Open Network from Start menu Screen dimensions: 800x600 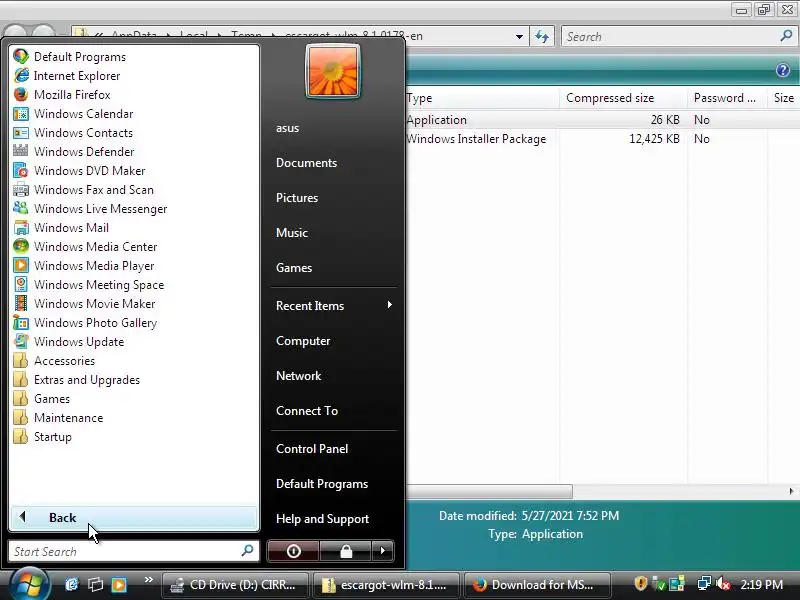(x=298, y=376)
